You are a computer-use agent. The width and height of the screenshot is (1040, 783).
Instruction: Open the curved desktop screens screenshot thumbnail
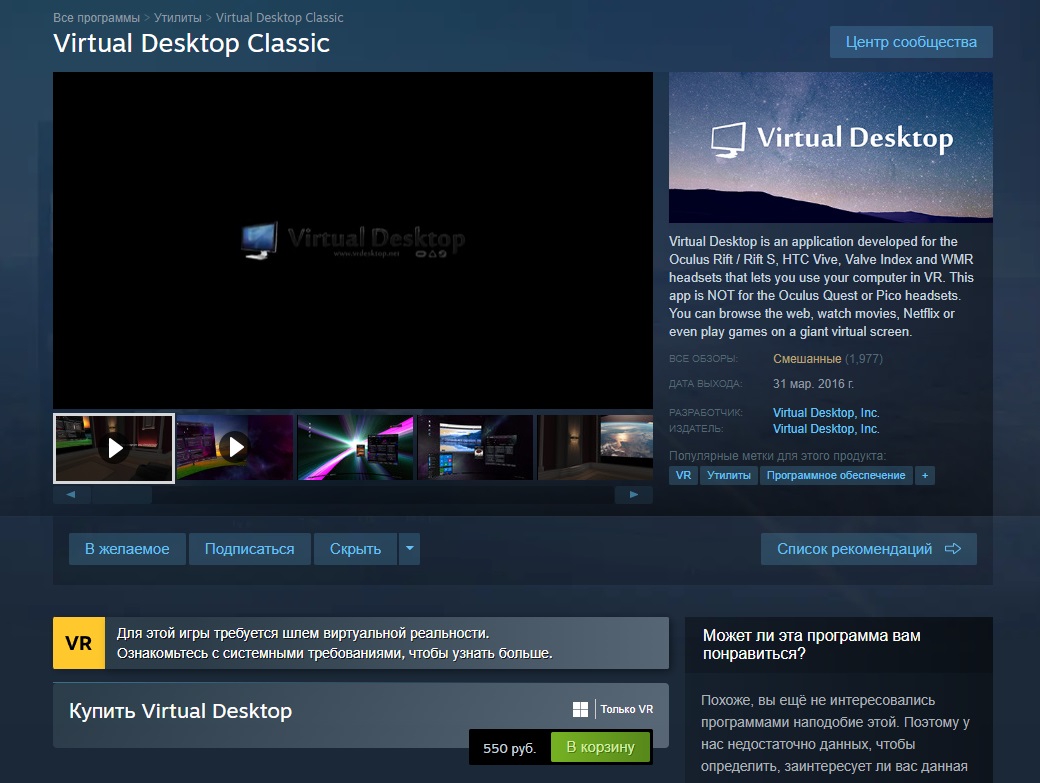coord(475,448)
